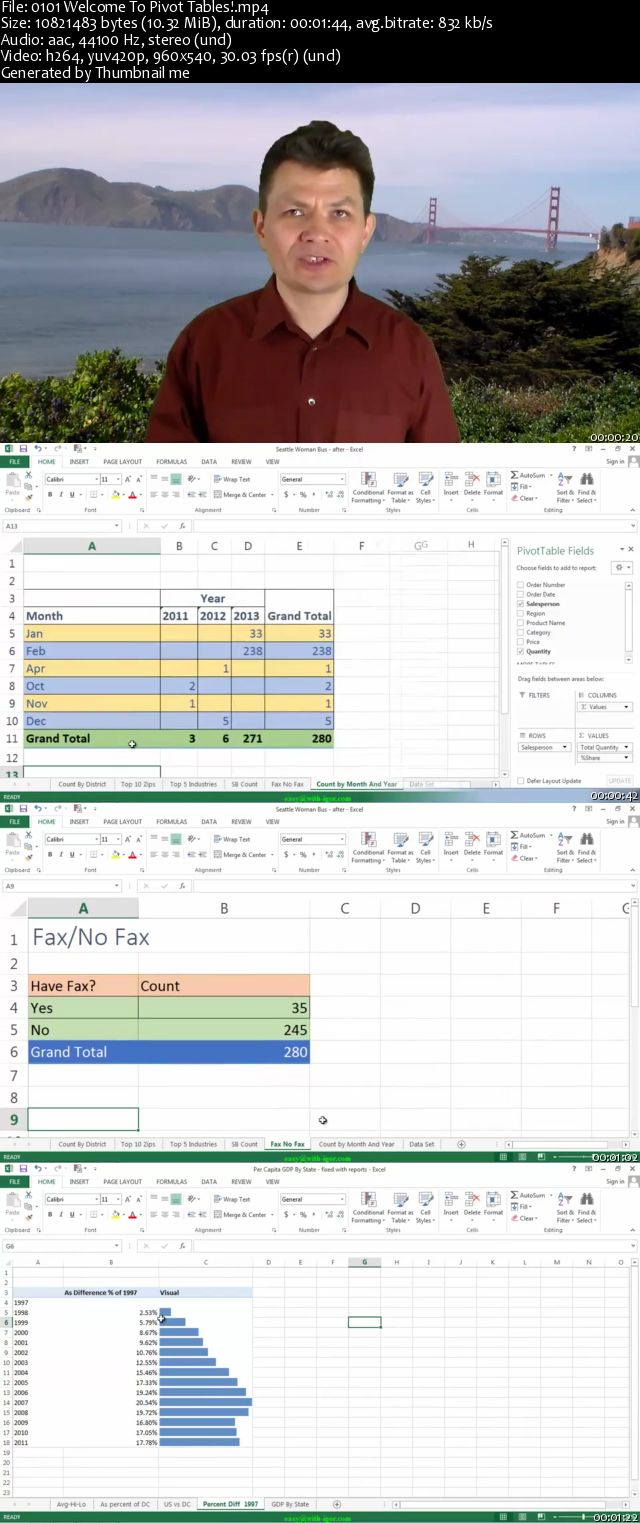
Task: Open the DATA tab in the Fax/No Fax window
Action: click(209, 822)
